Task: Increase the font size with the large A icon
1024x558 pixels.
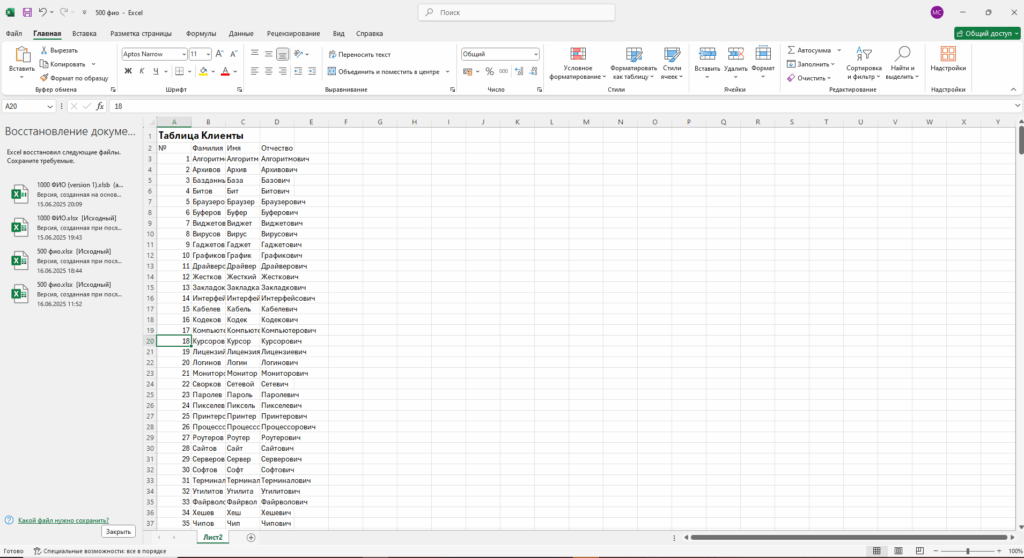Action: (x=219, y=54)
